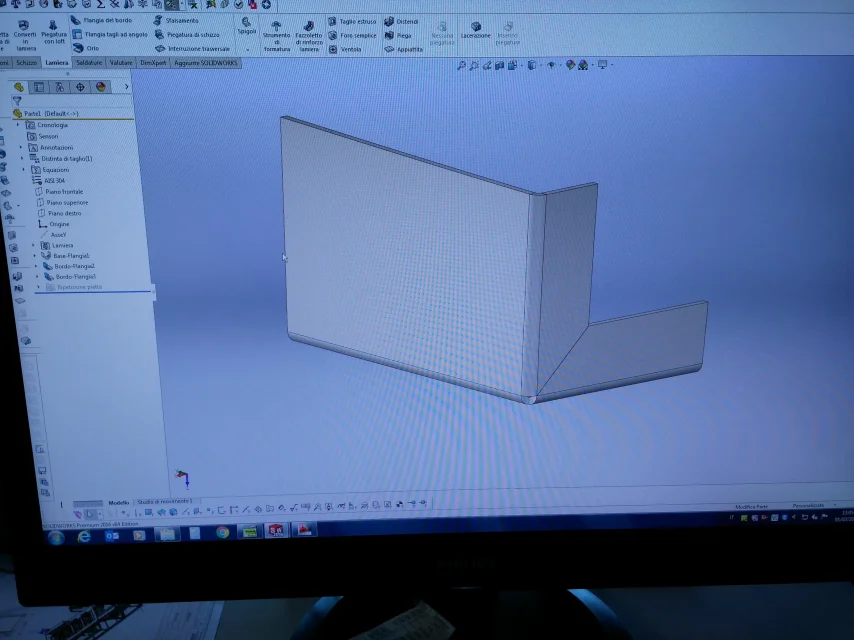Choose the Lacerazione rip tool
Viewport: 854px width, 640px height.
(475, 30)
